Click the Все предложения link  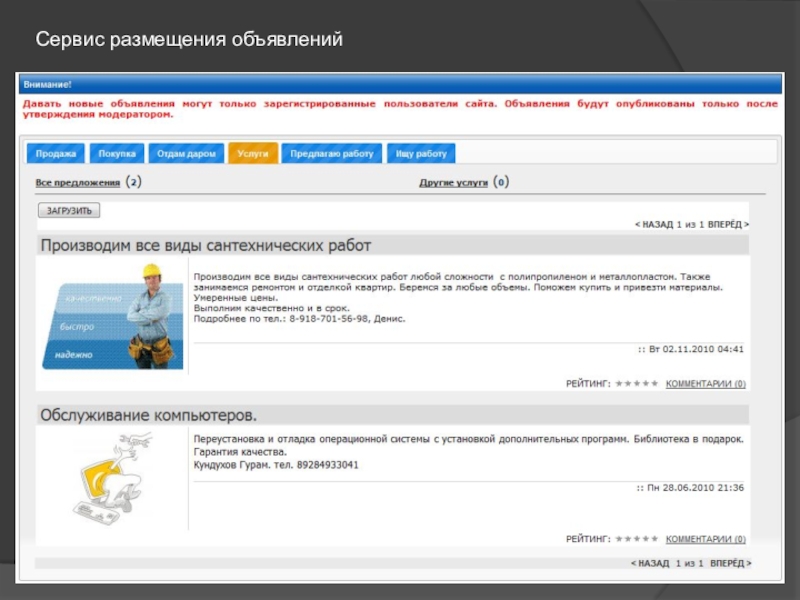coord(78,183)
